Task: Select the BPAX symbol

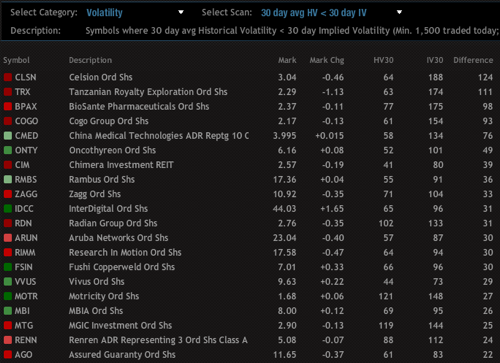Action: pos(26,107)
